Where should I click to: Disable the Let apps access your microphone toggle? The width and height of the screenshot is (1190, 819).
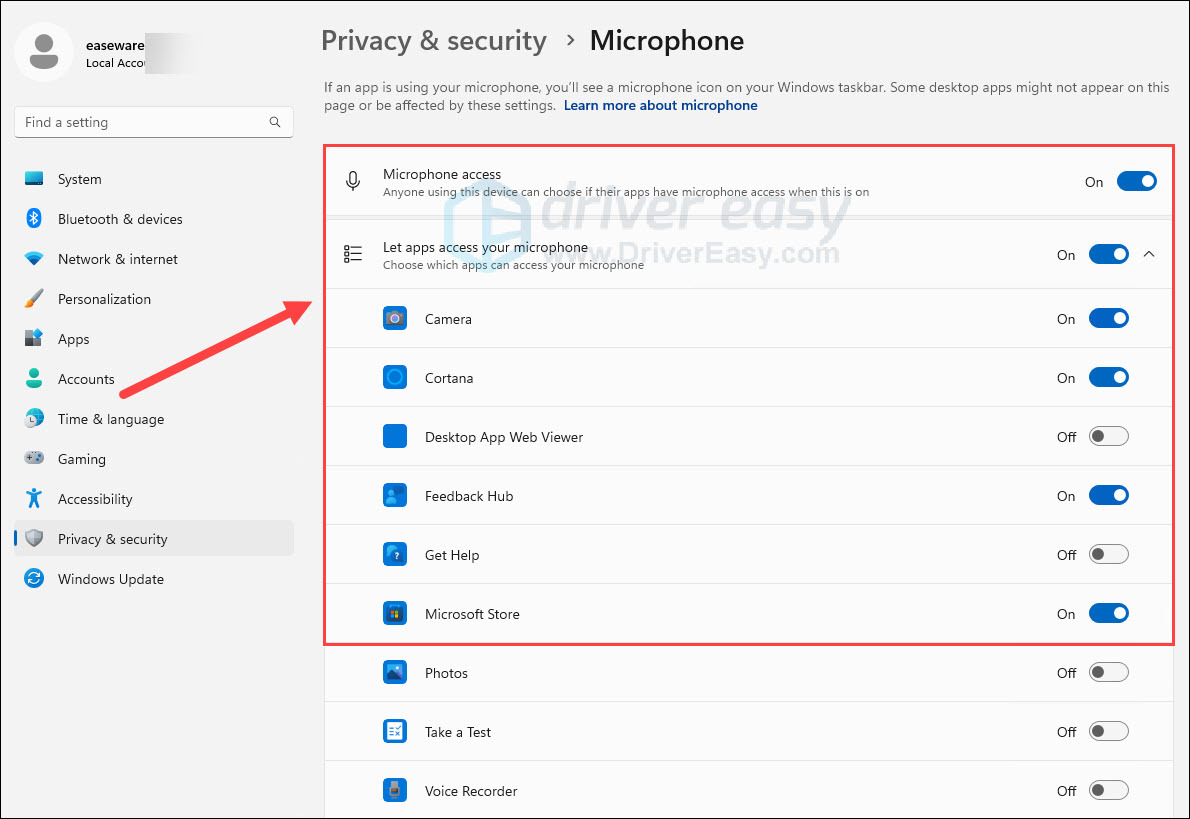[1108, 254]
